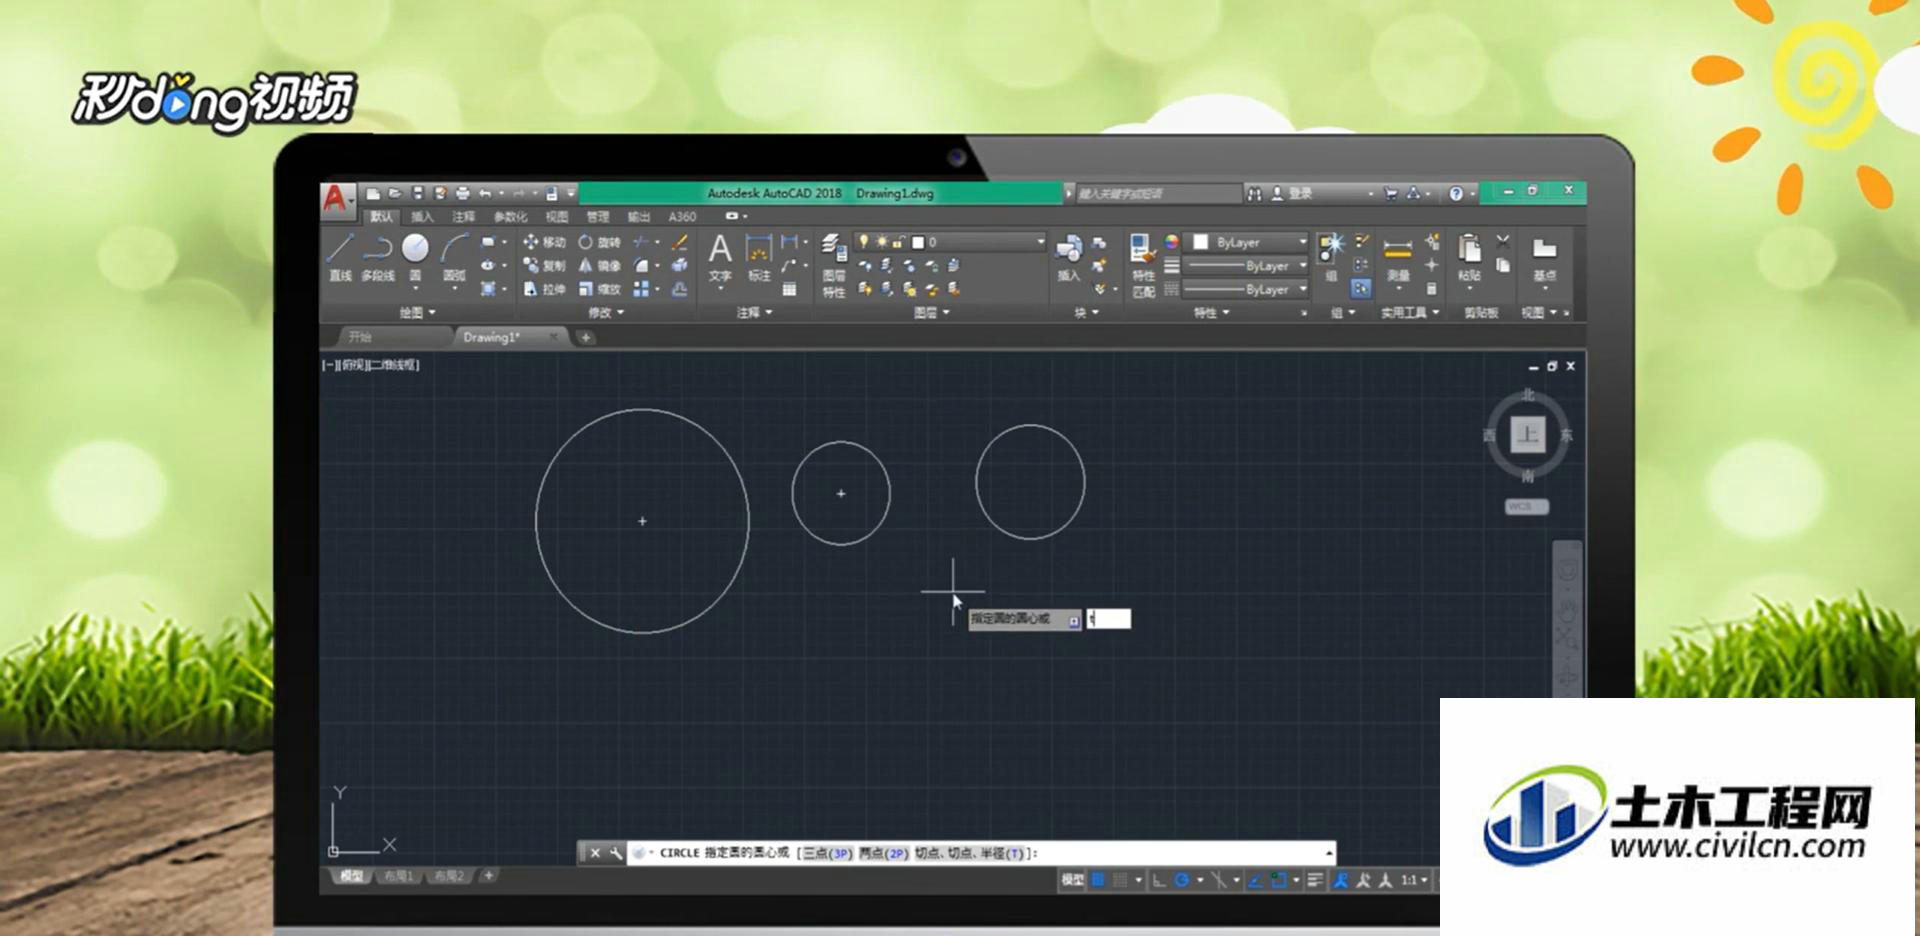Screen dimensions: 1920x936
Task: Click the table icon in Annotation panel
Action: click(x=789, y=289)
